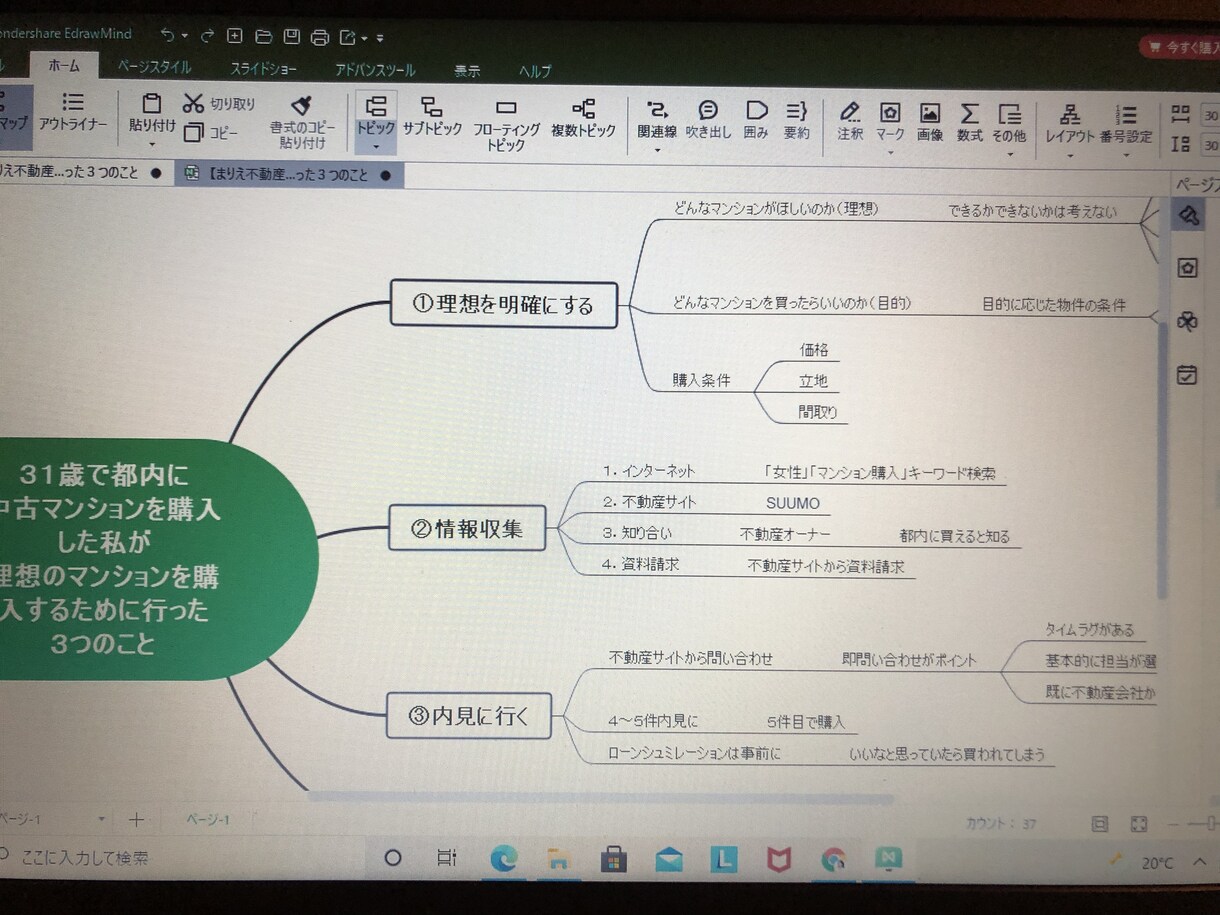Expand the 番号設定 dropdown arrow
The height and width of the screenshot is (915, 1220).
[x=1126, y=156]
